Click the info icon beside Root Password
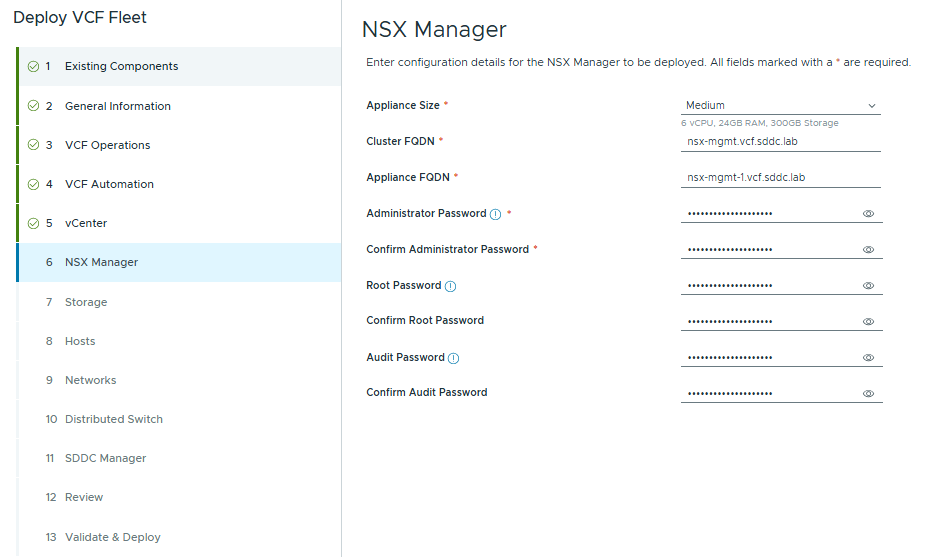925x557 pixels. pos(450,286)
